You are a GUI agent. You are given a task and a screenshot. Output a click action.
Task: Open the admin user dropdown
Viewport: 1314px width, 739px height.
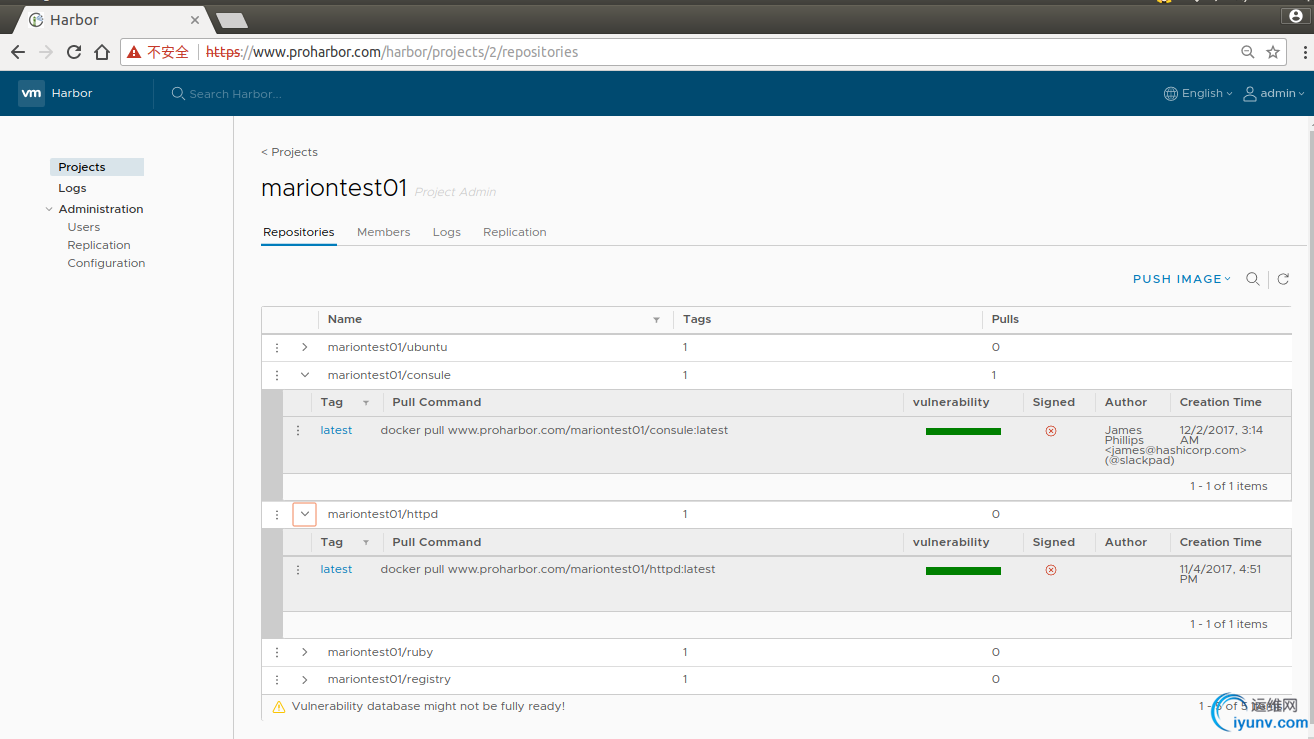[x=1274, y=93]
